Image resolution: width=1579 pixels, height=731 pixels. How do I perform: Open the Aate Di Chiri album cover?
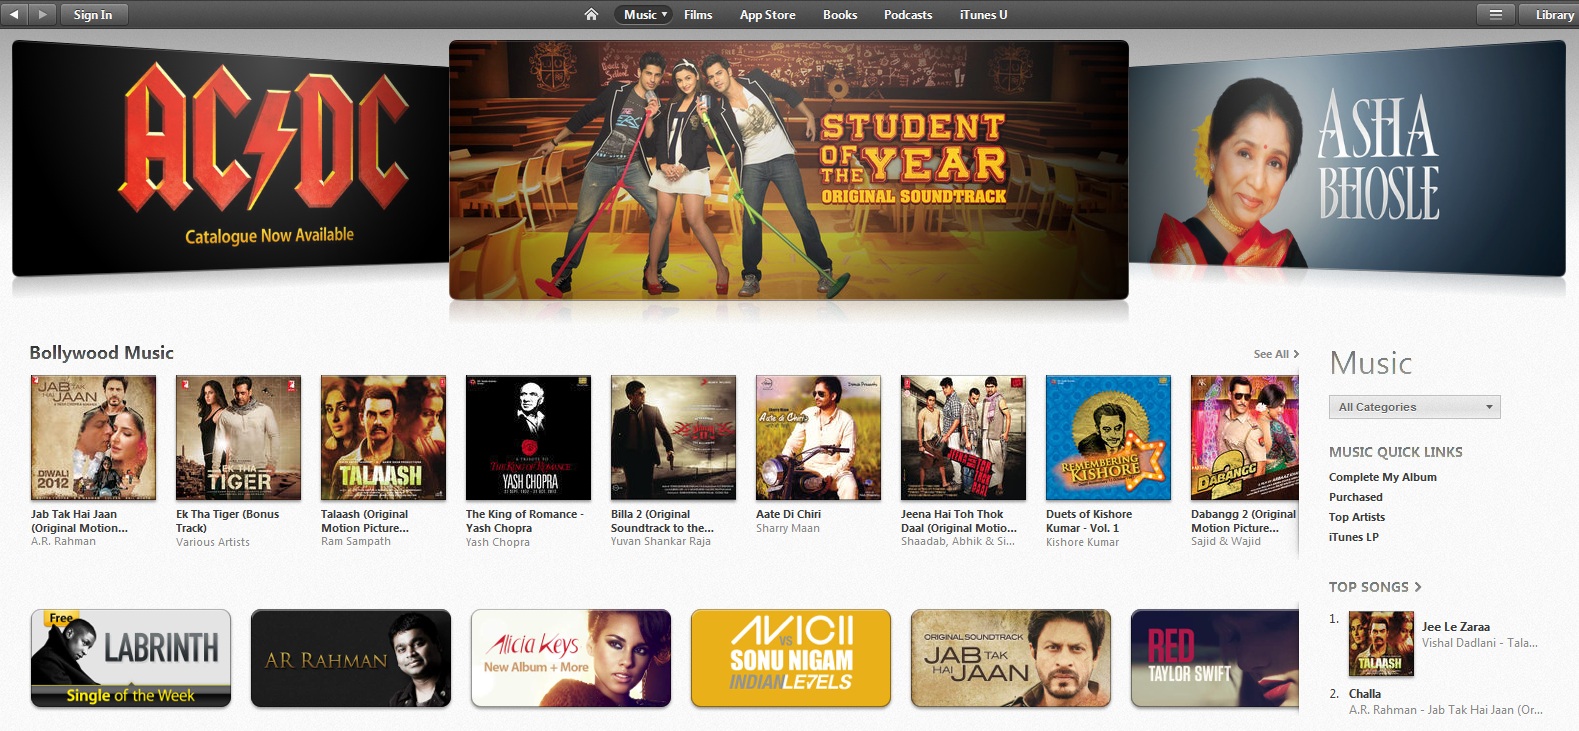(818, 438)
